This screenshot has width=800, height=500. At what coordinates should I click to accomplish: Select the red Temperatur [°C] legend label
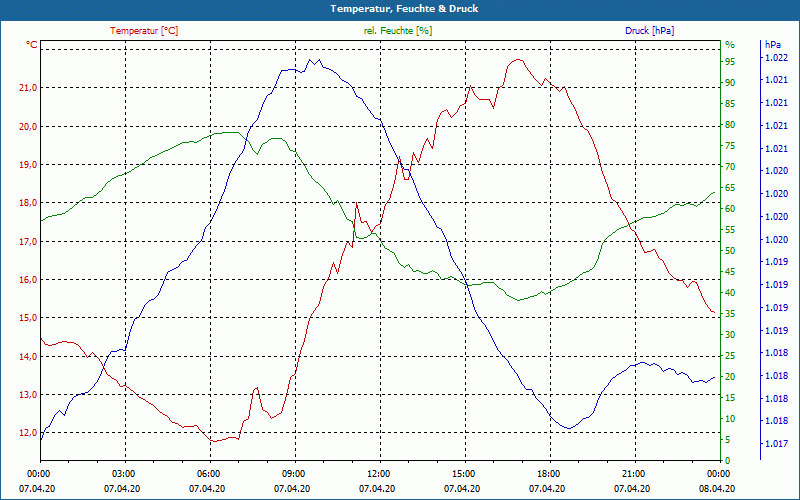click(x=144, y=31)
